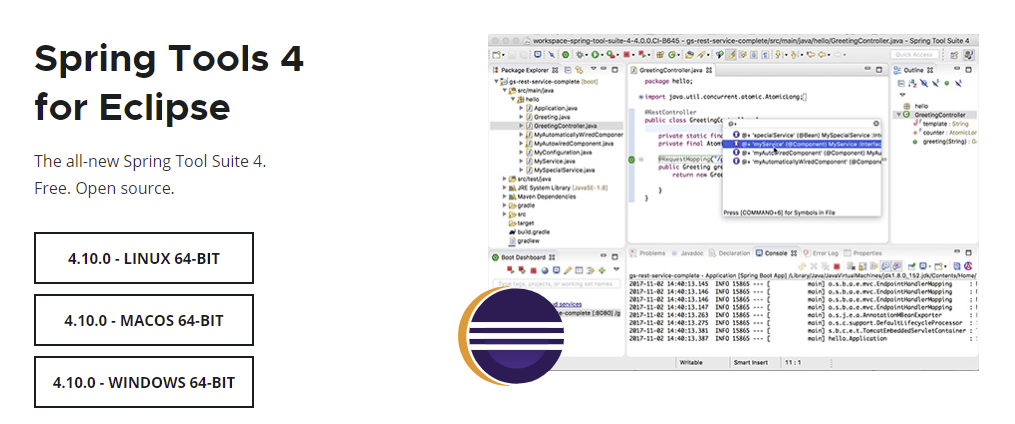Click the hello.Application console log line in the IDE screenshot
Image resolution: width=1015 pixels, height=424 pixels.
[803, 339]
